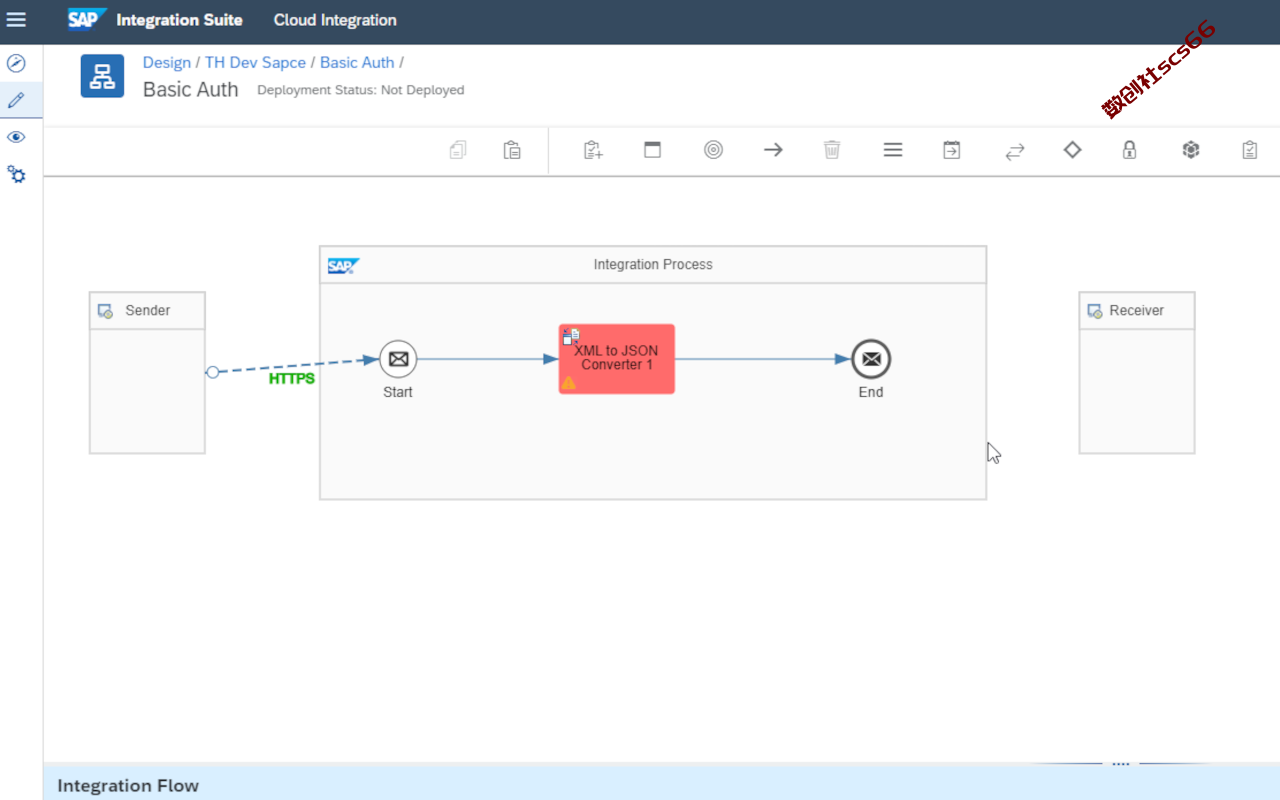1280x800 pixels.
Task: Open the Discover compass sidebar icon
Action: pyautogui.click(x=16, y=63)
